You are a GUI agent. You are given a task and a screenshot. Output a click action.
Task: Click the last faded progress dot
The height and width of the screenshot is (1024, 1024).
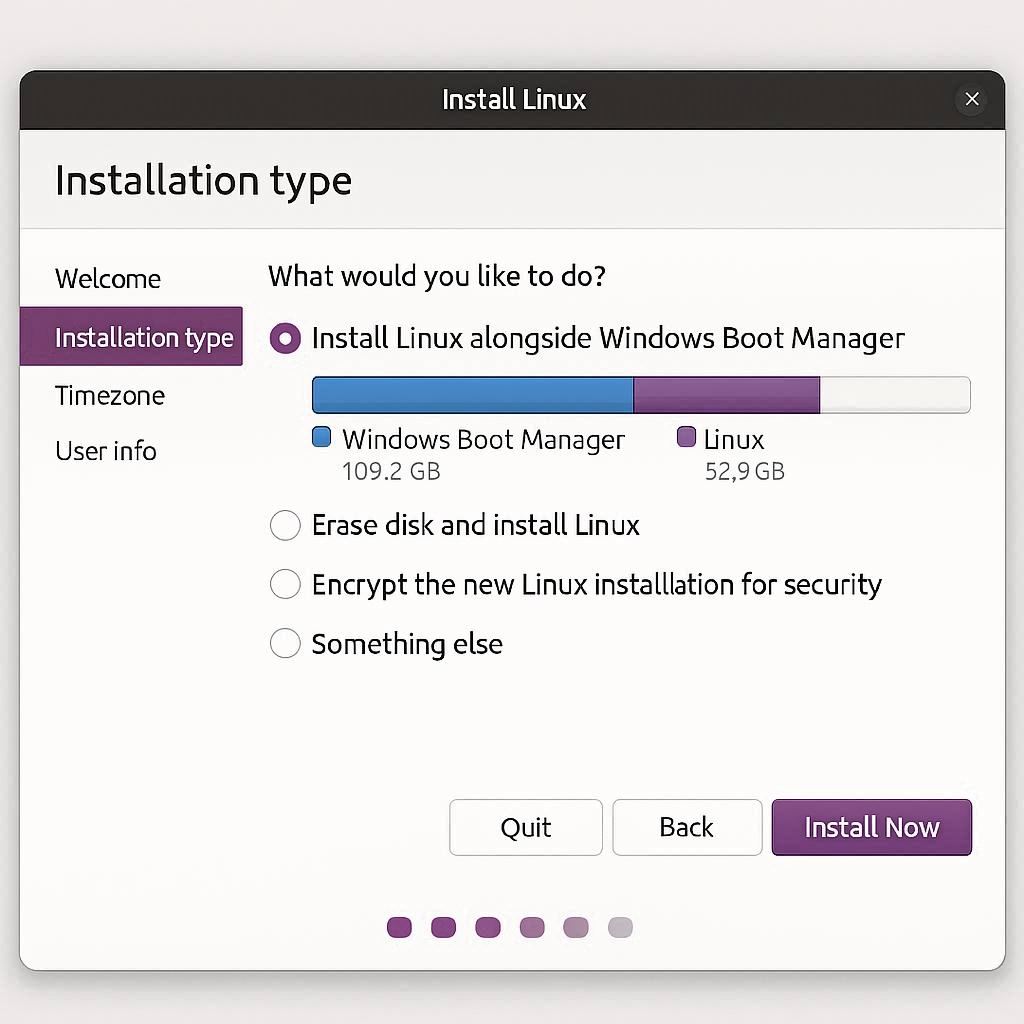[620, 927]
